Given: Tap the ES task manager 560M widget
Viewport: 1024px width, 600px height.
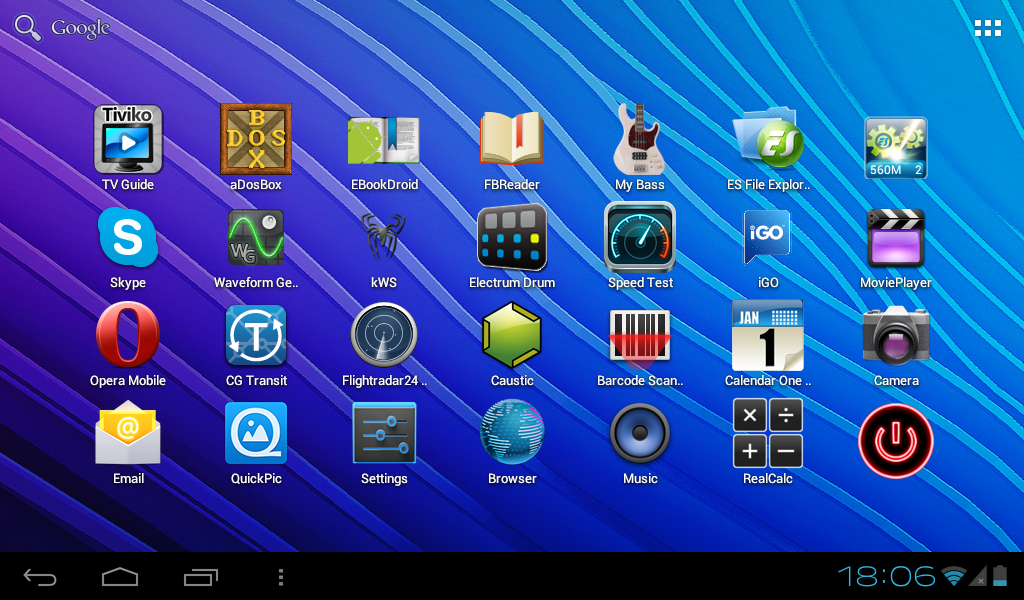Looking at the screenshot, I should (896, 148).
